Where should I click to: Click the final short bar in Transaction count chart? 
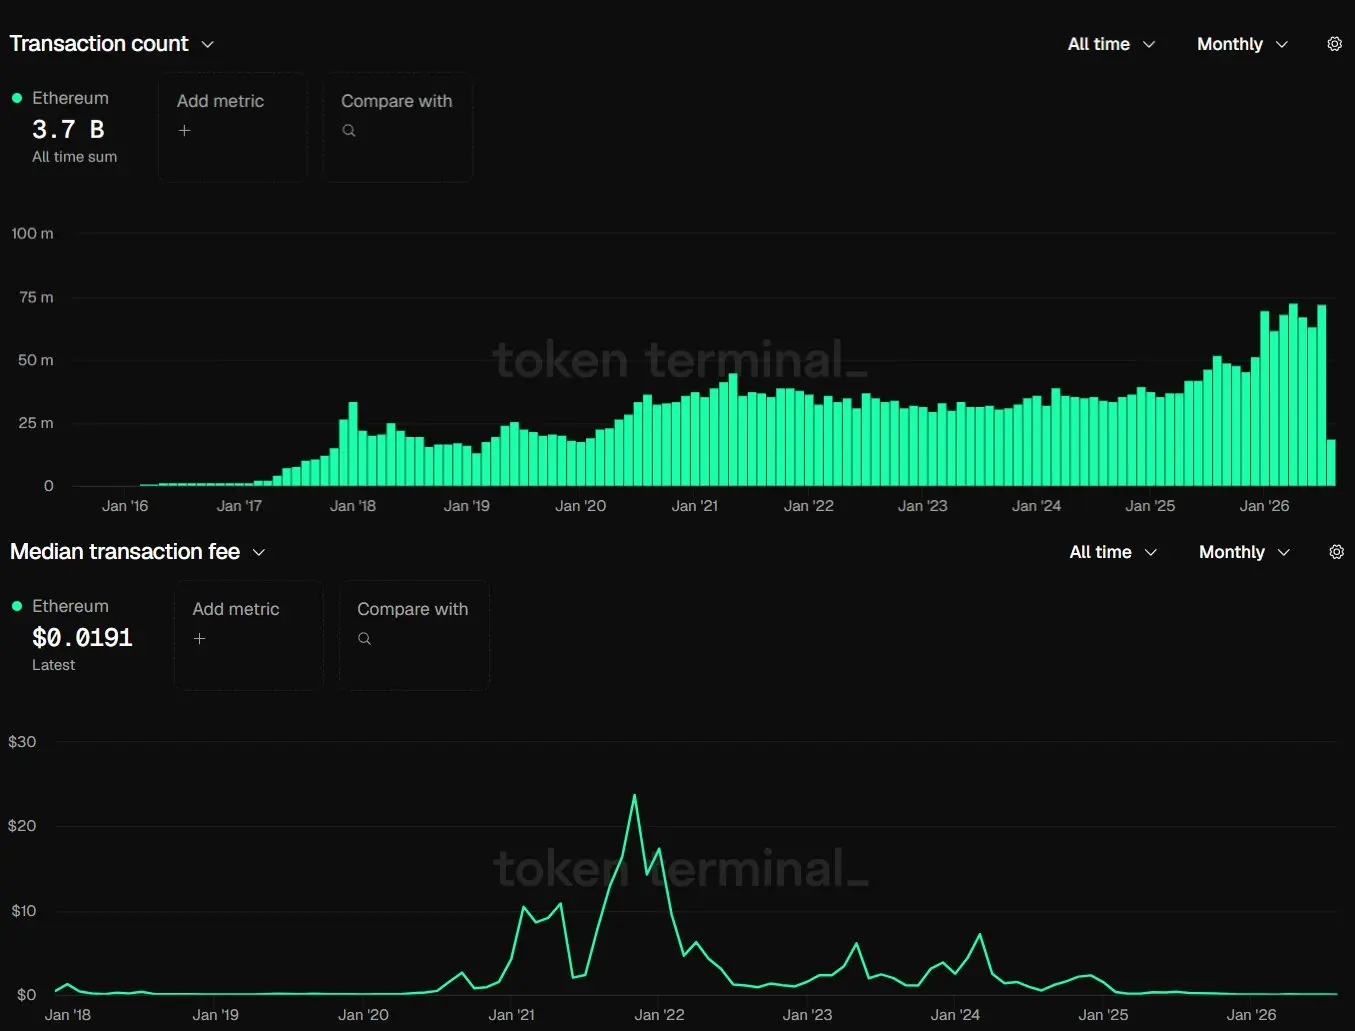[x=1331, y=463]
